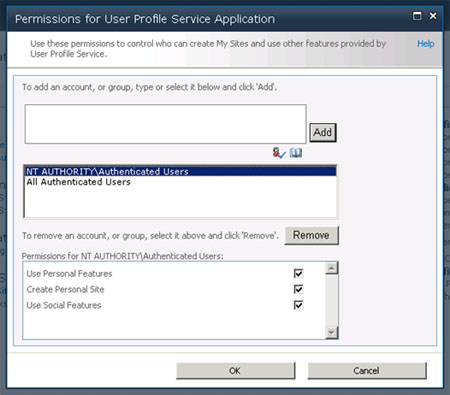Click permissions list scroll down arrow
Image resolution: width=450 pixels, height=395 pixels.
tap(331, 332)
